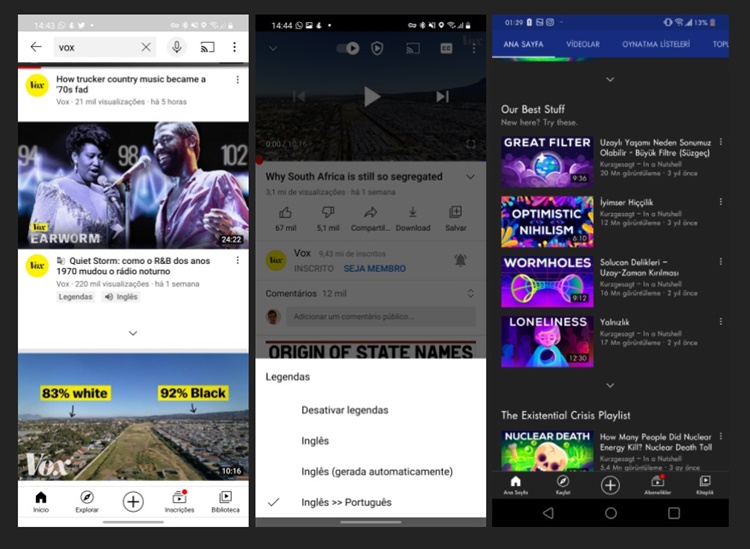
Task: Open the WORMHOLES video thumbnail
Action: [547, 281]
